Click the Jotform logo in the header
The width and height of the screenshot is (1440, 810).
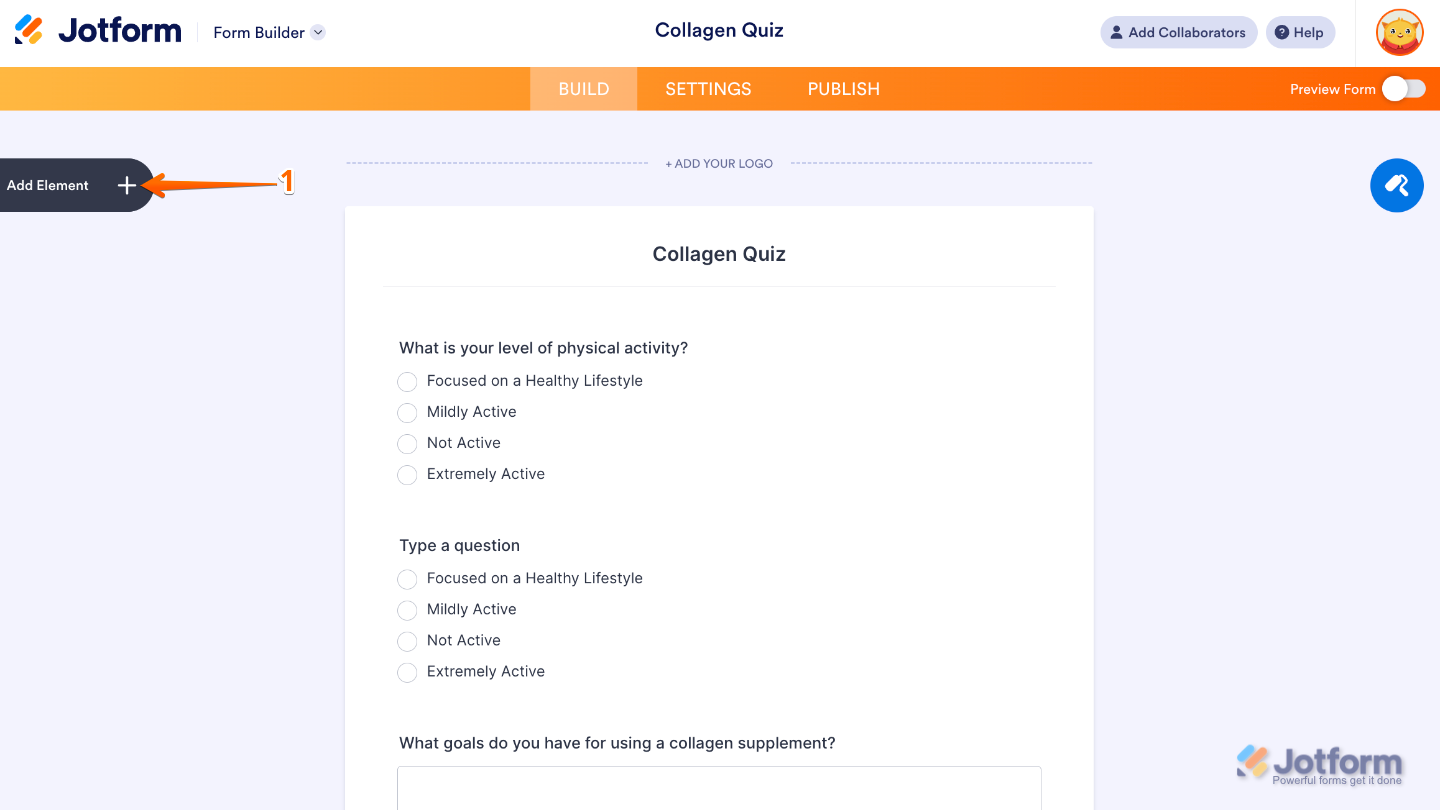[97, 30]
